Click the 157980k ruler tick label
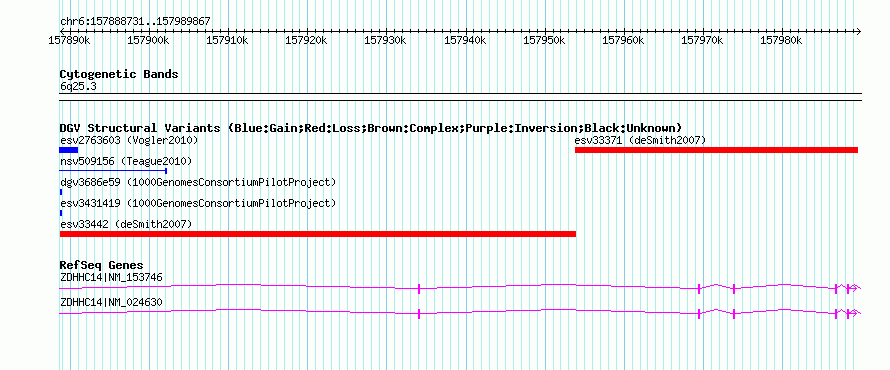This screenshot has height=370, width=890. pyautogui.click(x=782, y=40)
